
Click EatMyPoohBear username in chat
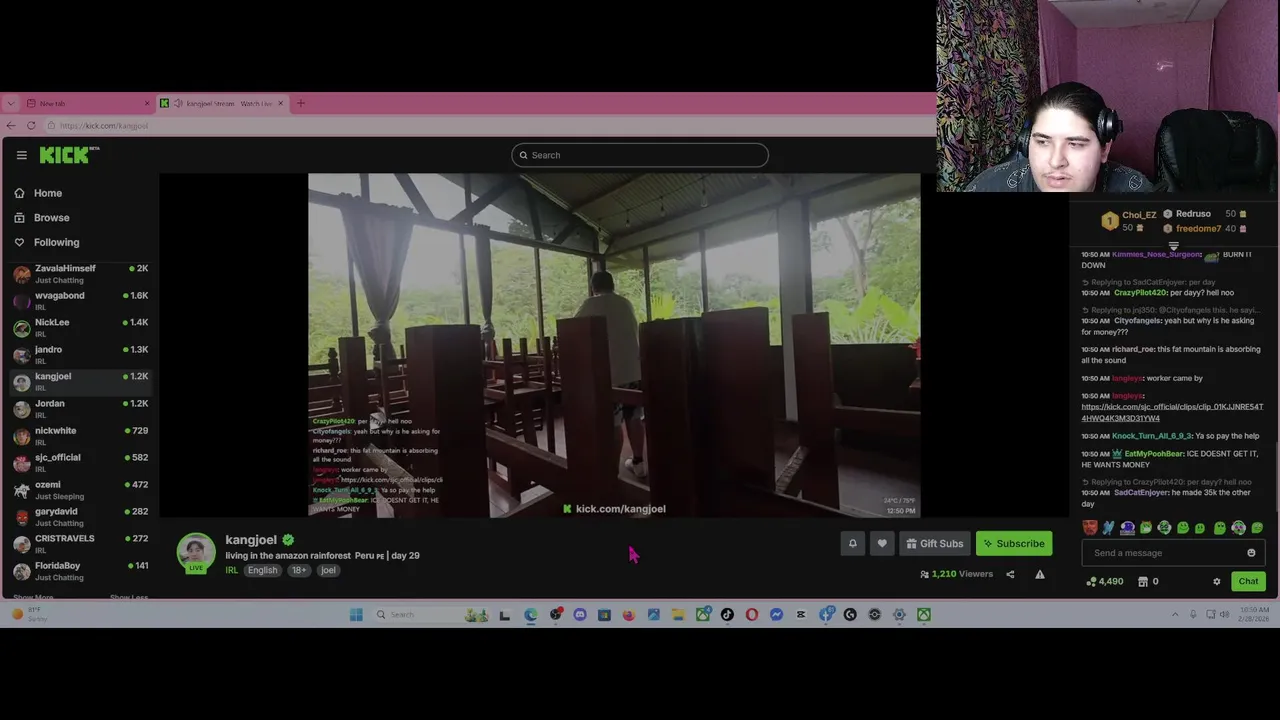click(x=1154, y=453)
